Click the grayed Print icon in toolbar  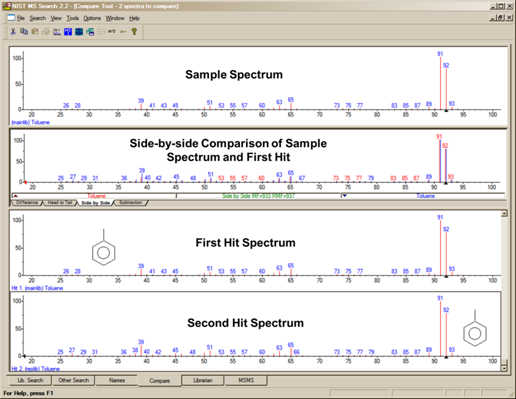coord(46,32)
